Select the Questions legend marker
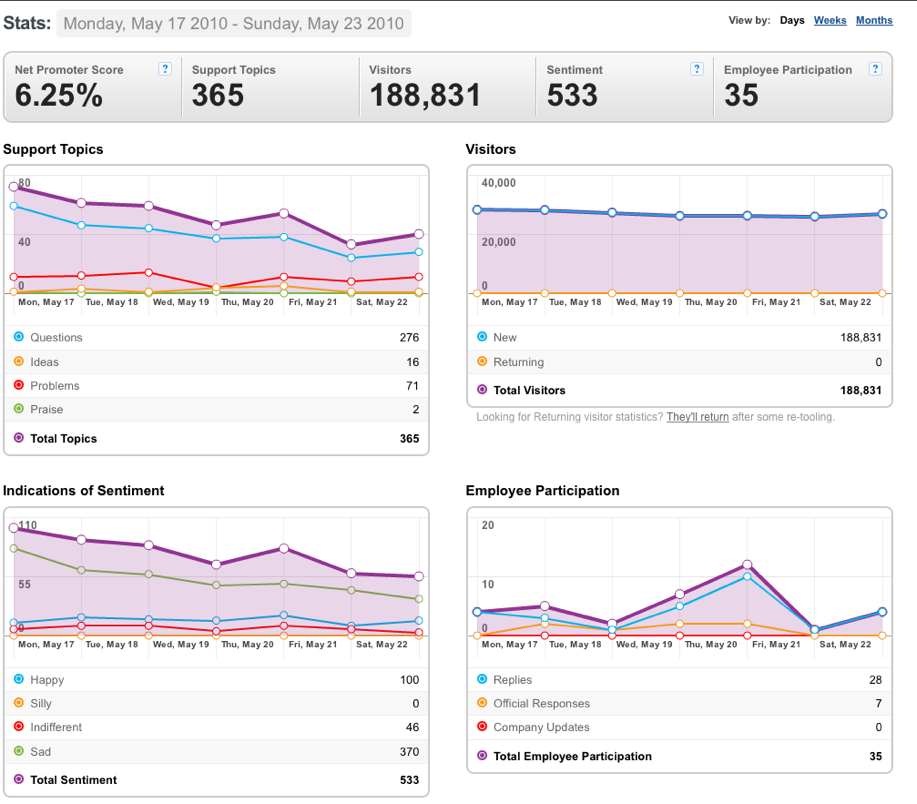Viewport: 917px width, 804px height. click(x=19, y=337)
